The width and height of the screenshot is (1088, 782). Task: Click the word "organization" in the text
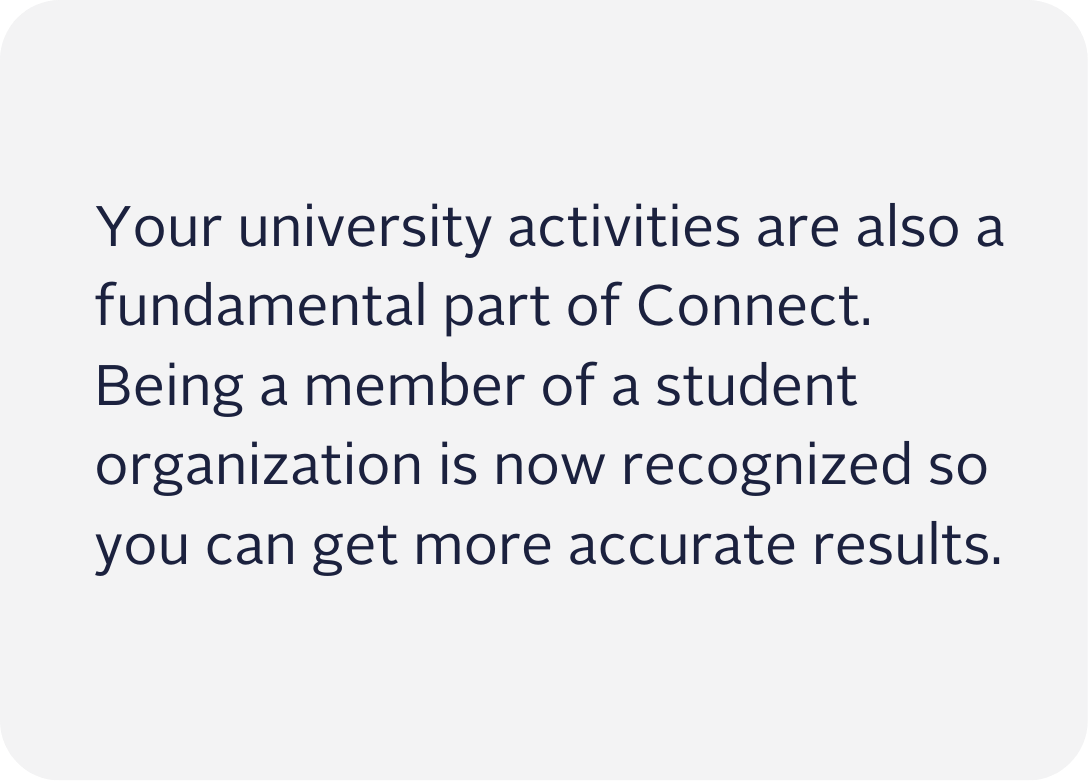[x=258, y=468]
